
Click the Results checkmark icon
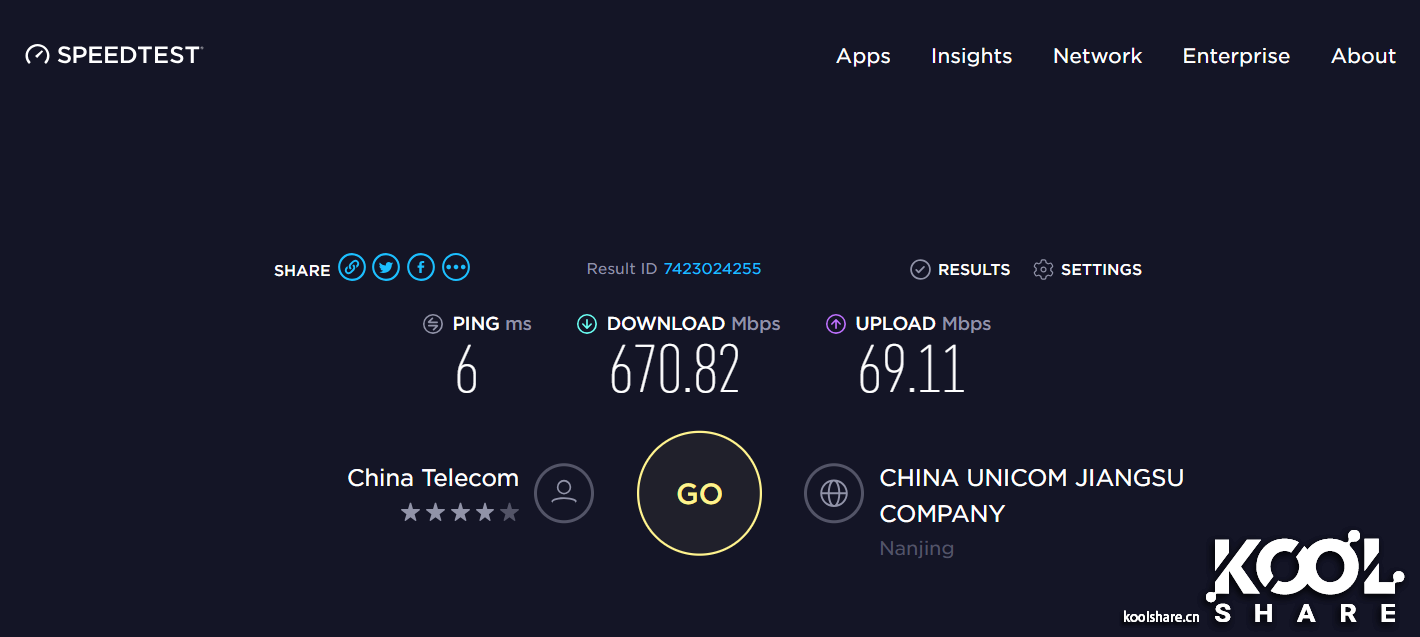click(920, 269)
